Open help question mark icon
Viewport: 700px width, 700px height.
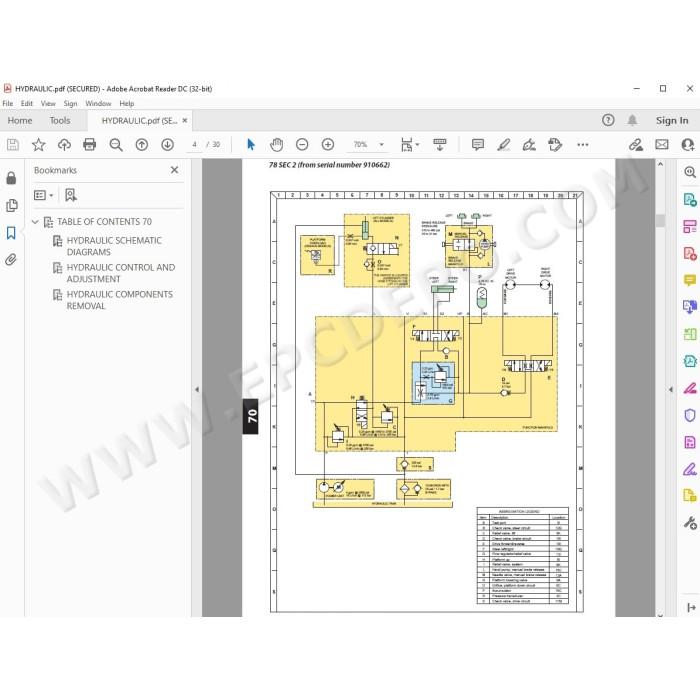(608, 120)
